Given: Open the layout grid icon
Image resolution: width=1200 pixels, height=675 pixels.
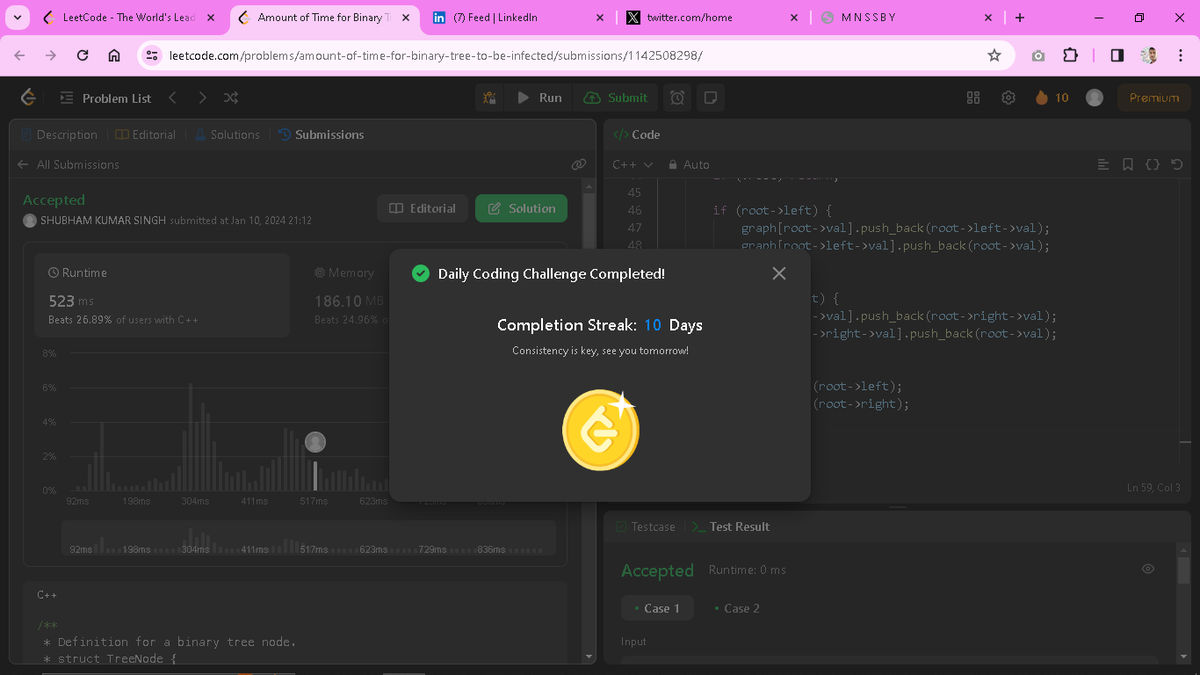Looking at the screenshot, I should tap(974, 98).
